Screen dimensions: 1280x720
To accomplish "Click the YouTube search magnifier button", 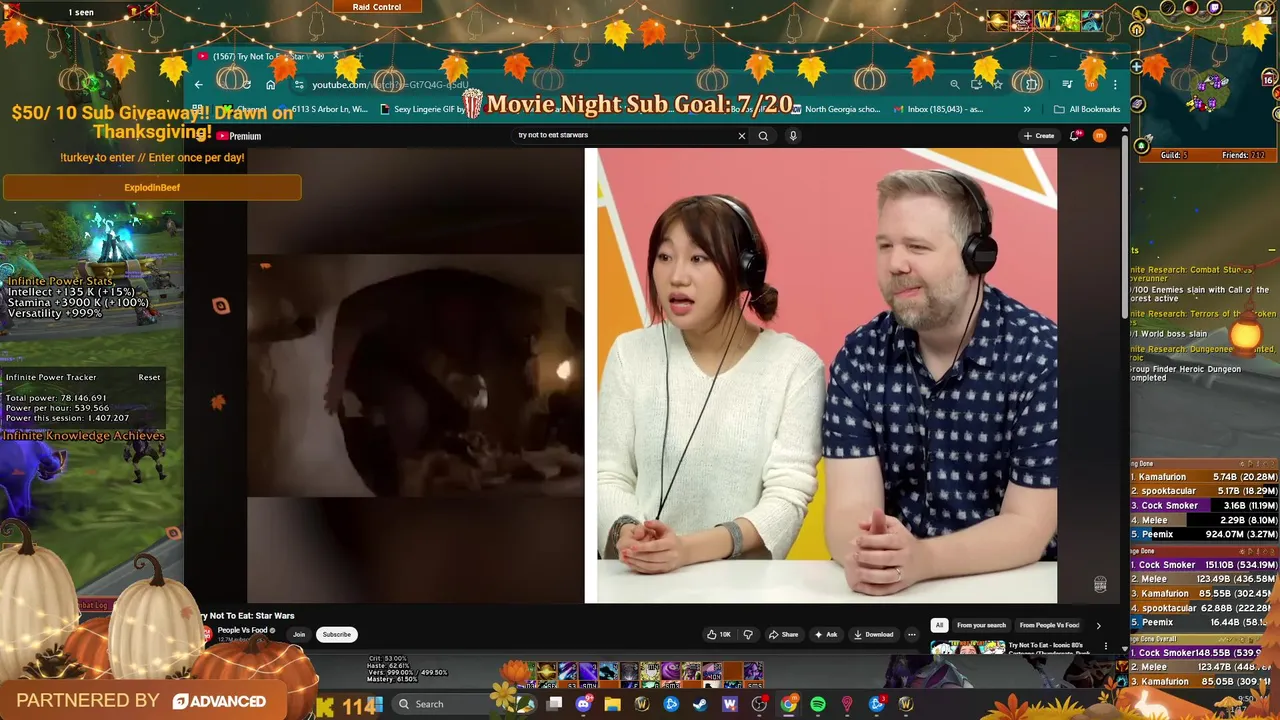I will click(x=763, y=136).
